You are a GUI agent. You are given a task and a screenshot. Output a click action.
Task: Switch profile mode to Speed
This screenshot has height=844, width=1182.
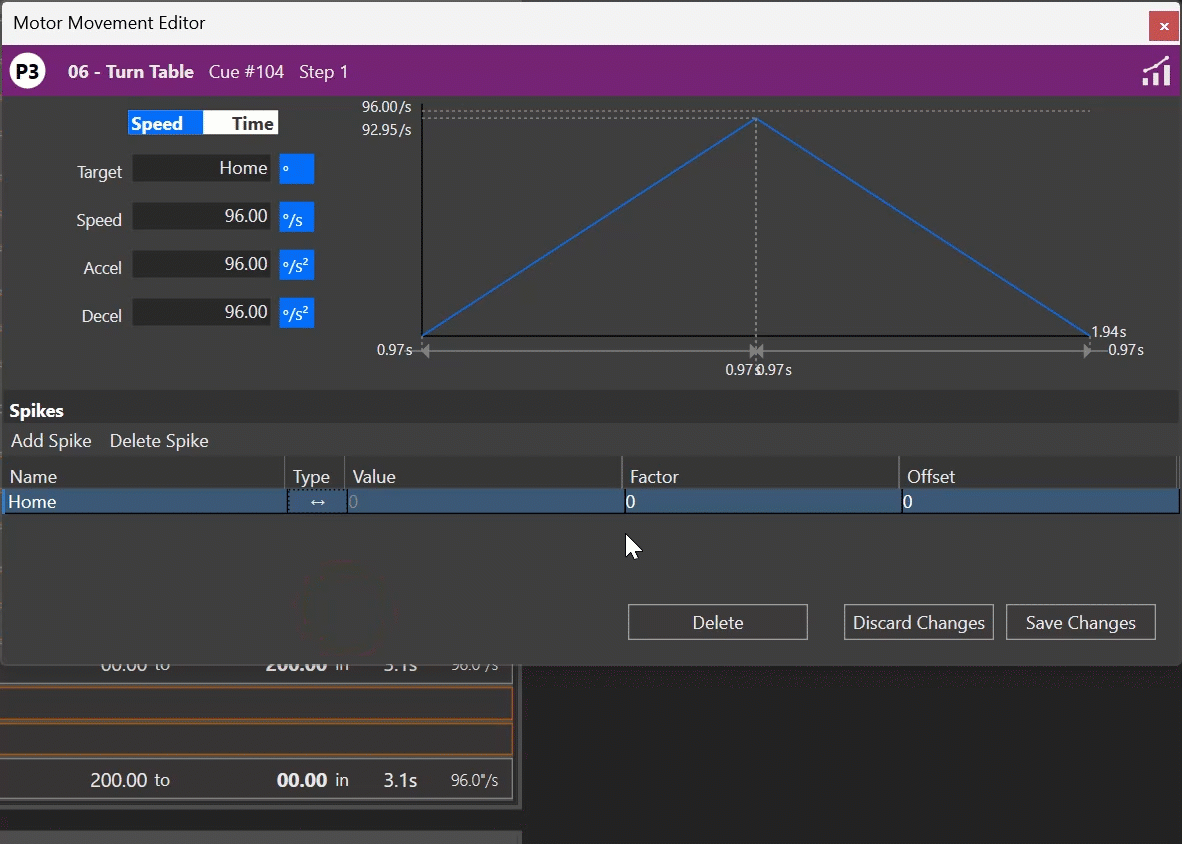pos(165,123)
